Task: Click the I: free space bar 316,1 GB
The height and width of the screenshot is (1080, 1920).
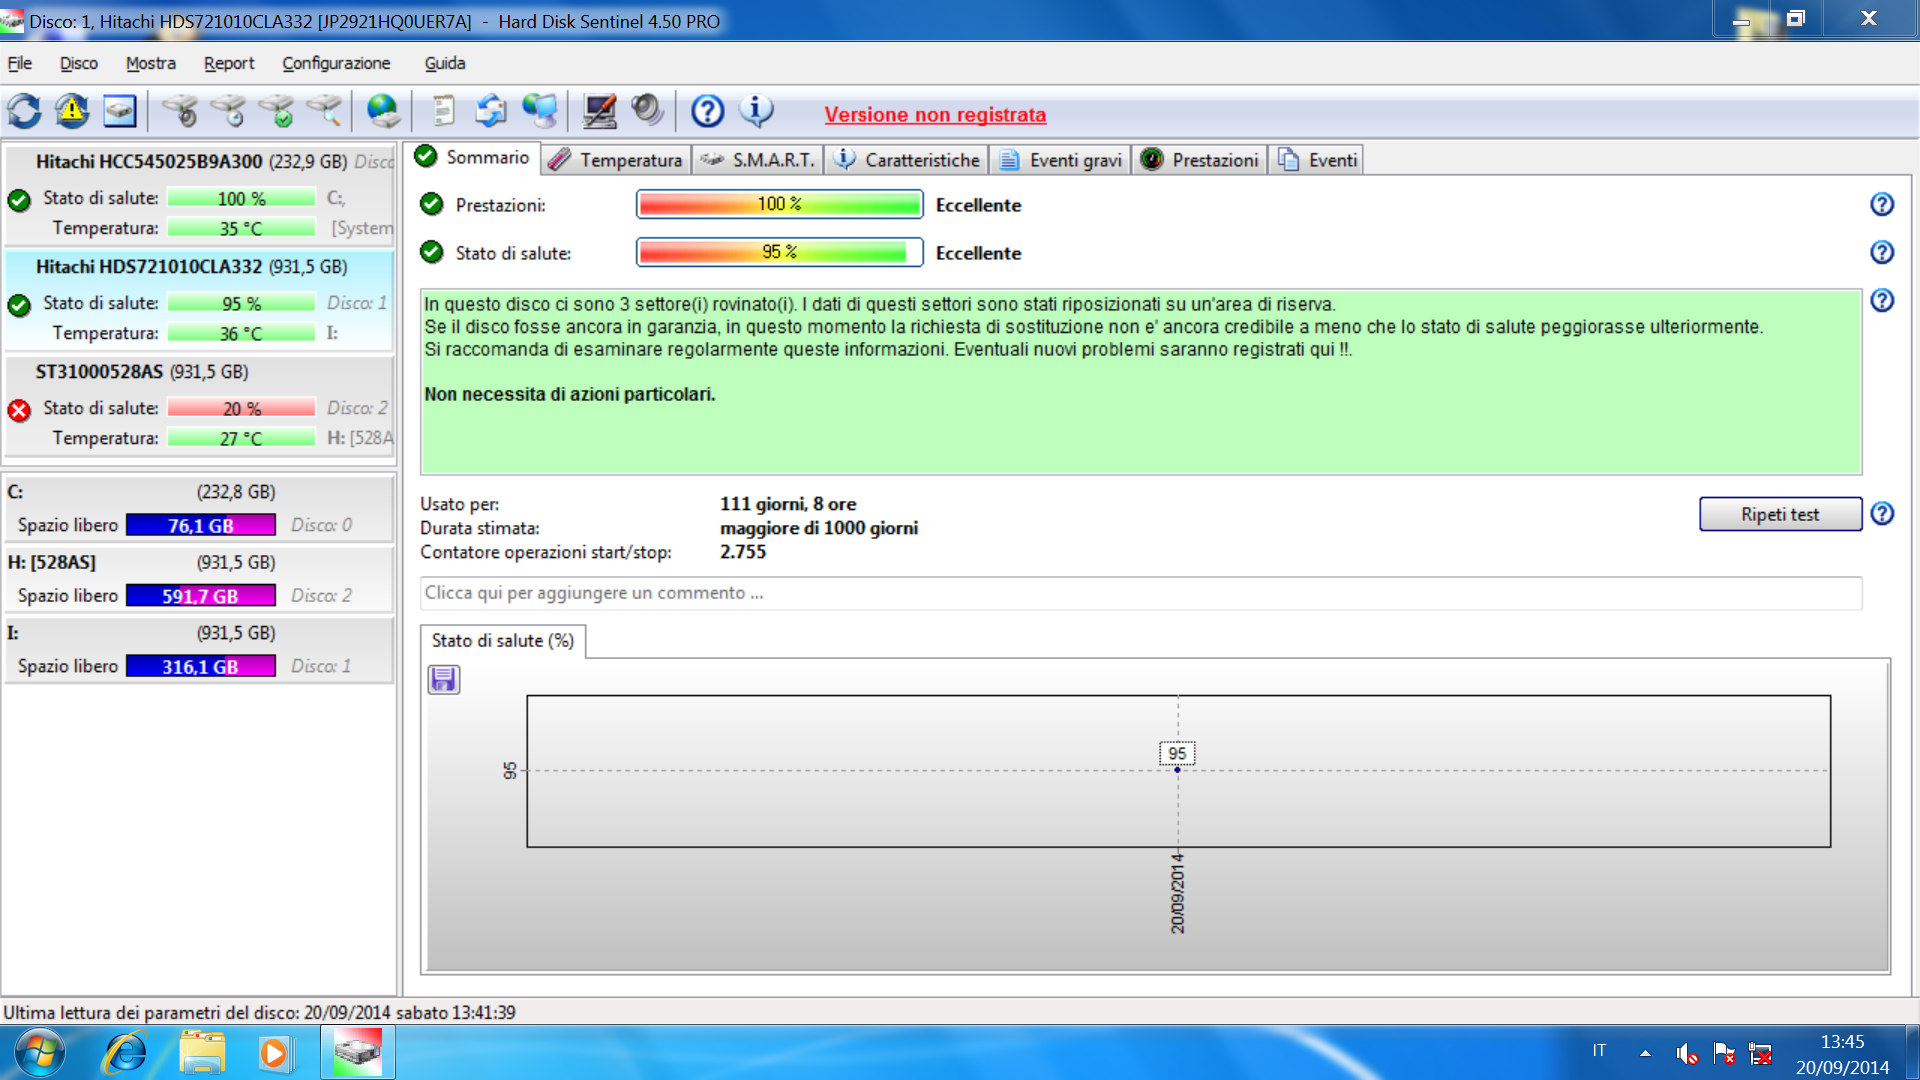Action: (x=200, y=666)
